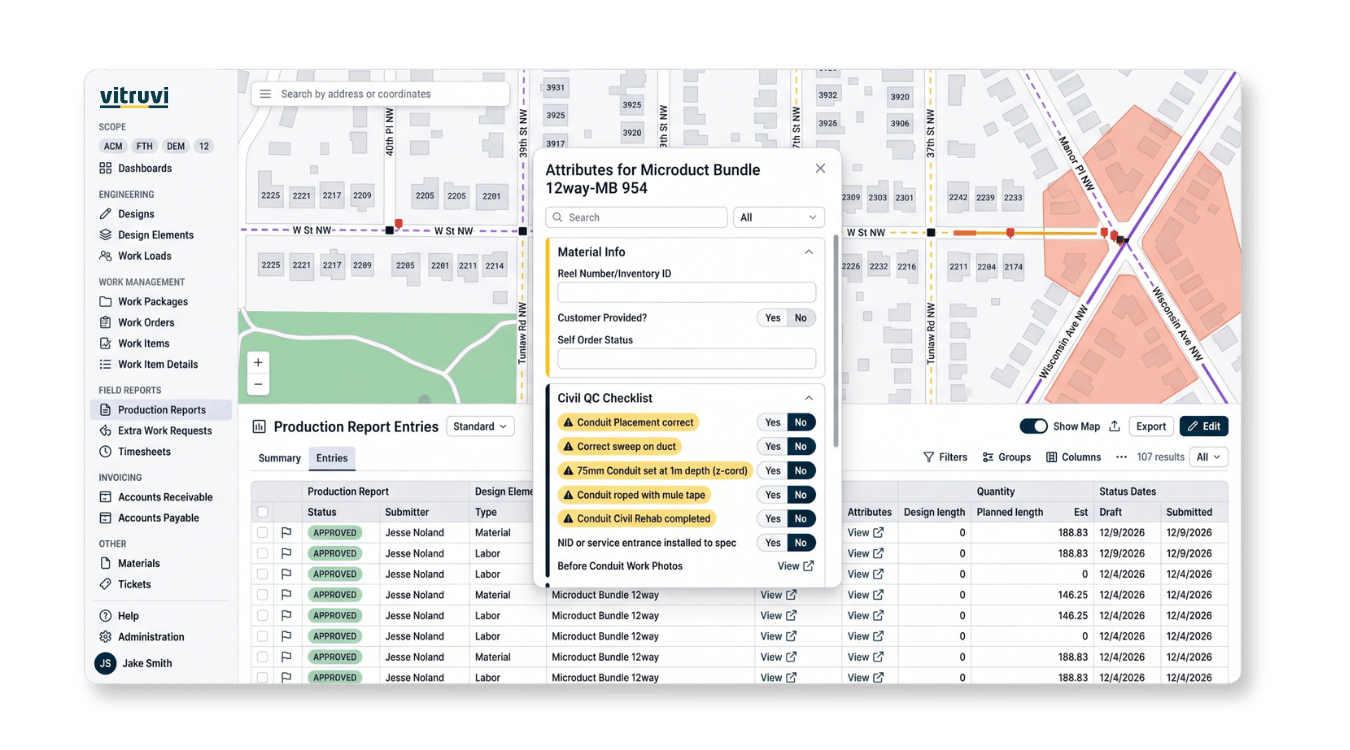Image resolution: width=1350 pixels, height=750 pixels.
Task: Click the share upload icon beside Export
Action: point(1115,426)
